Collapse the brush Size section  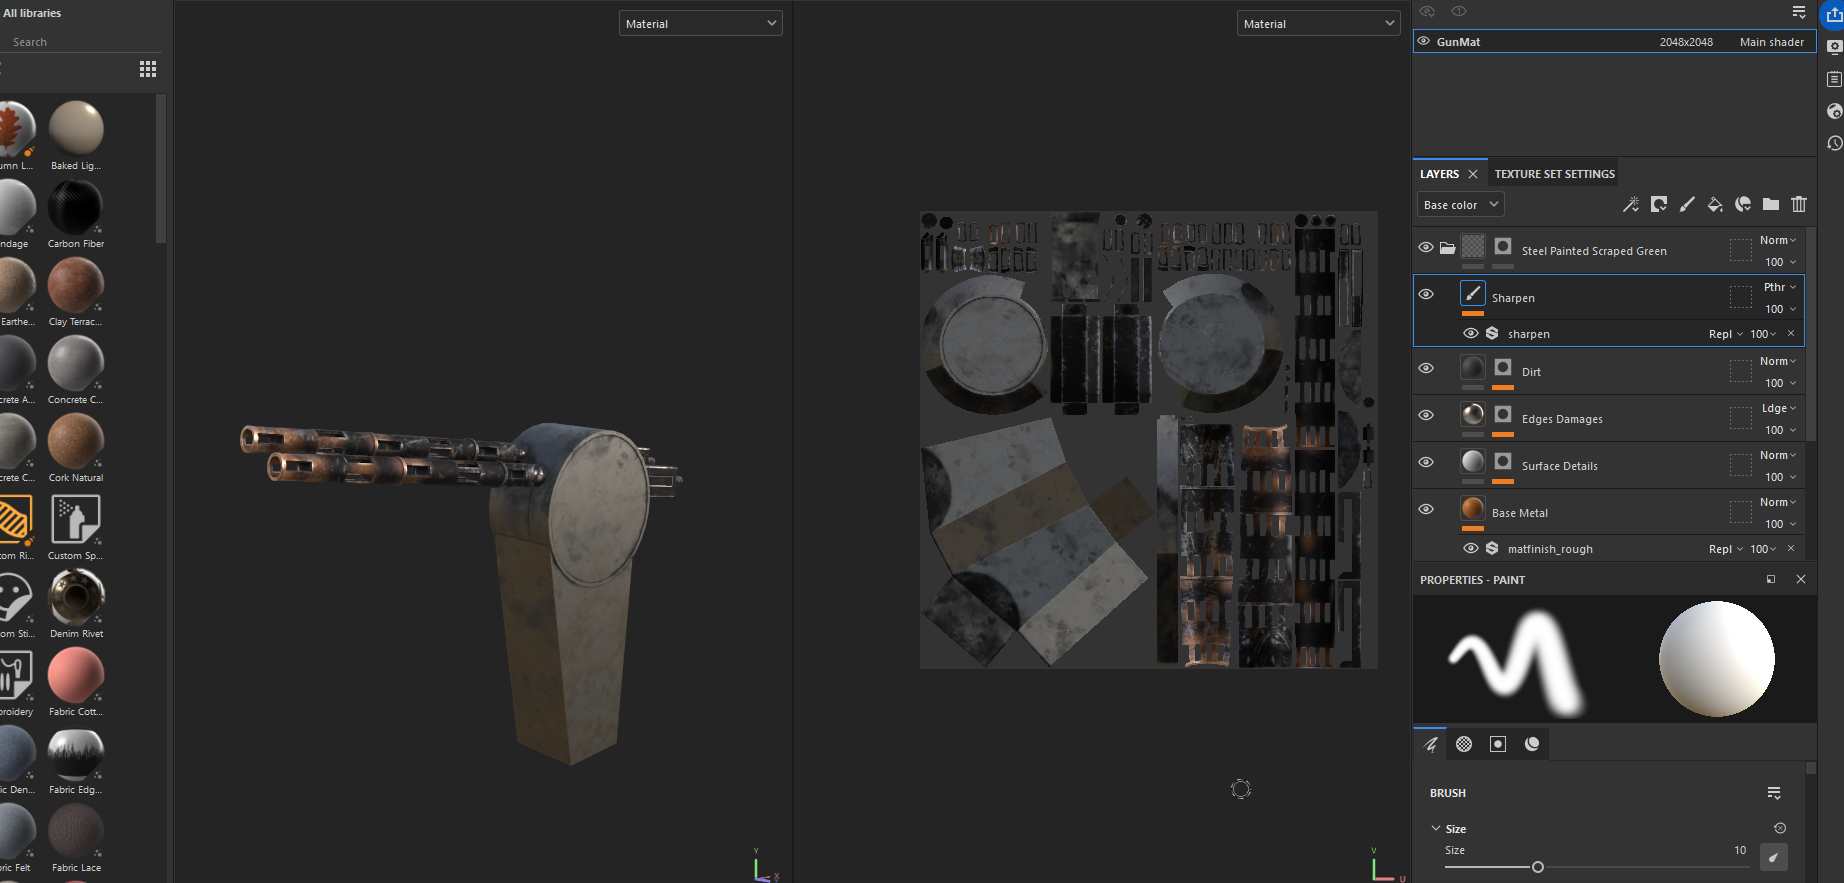pos(1436,829)
